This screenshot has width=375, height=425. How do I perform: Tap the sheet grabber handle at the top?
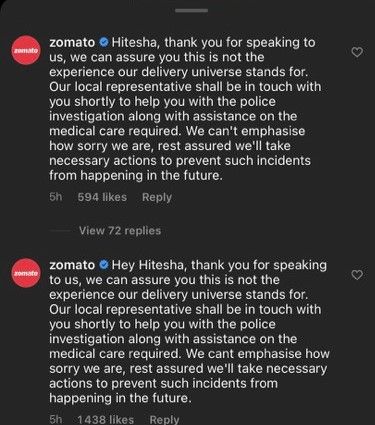coord(191,11)
